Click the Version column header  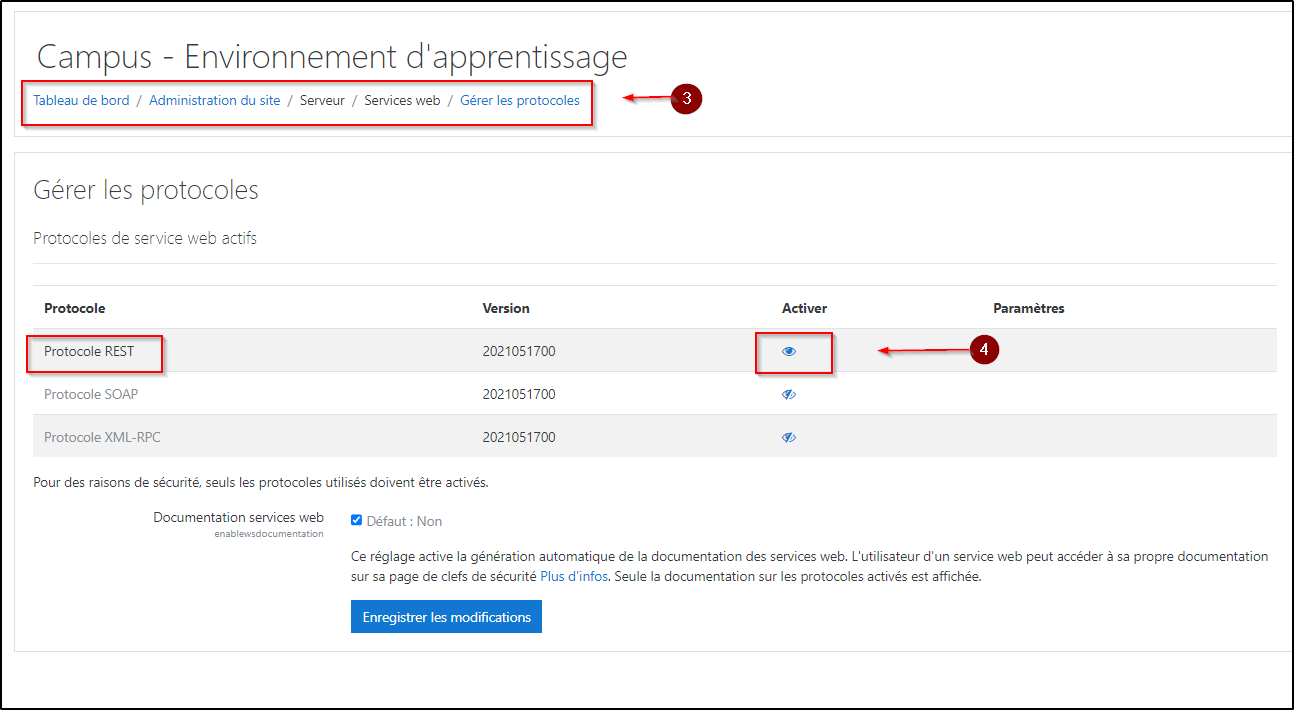(506, 308)
